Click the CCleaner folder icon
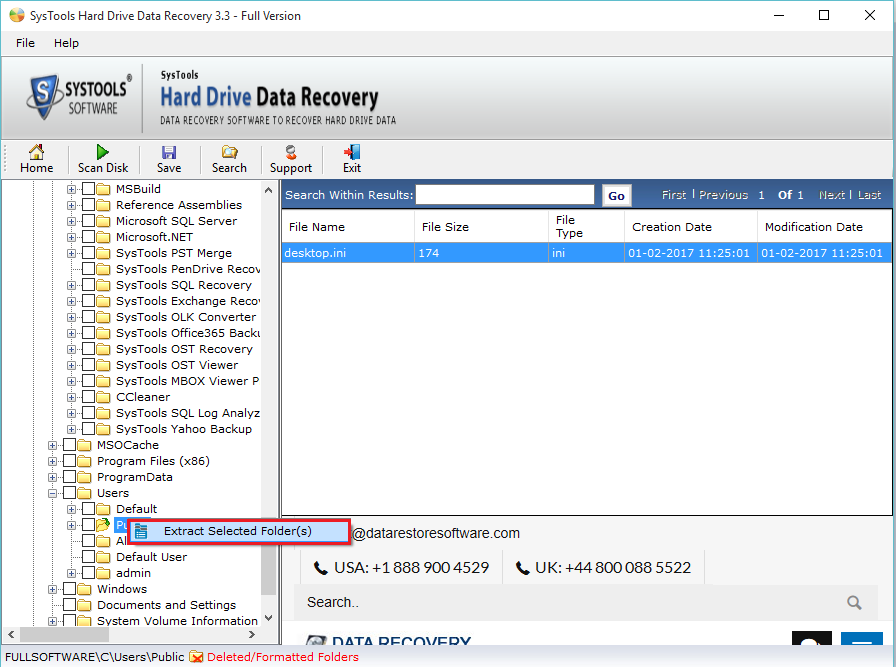Viewport: 896px width, 667px height. 103,397
